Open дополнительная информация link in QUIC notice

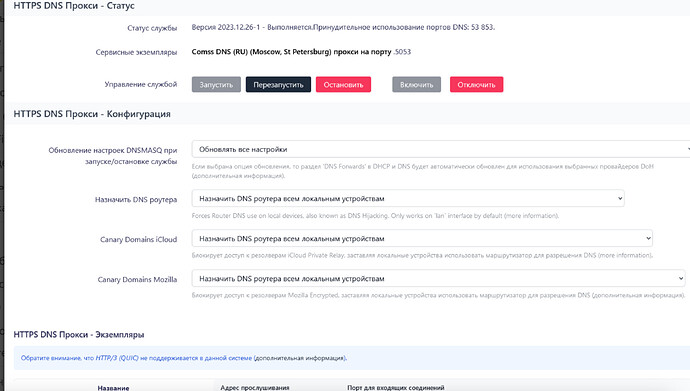pyautogui.click(x=300, y=358)
